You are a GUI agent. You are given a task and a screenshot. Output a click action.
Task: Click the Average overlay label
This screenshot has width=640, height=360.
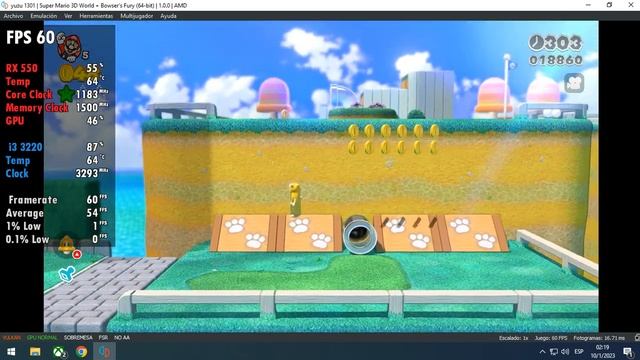(25, 213)
